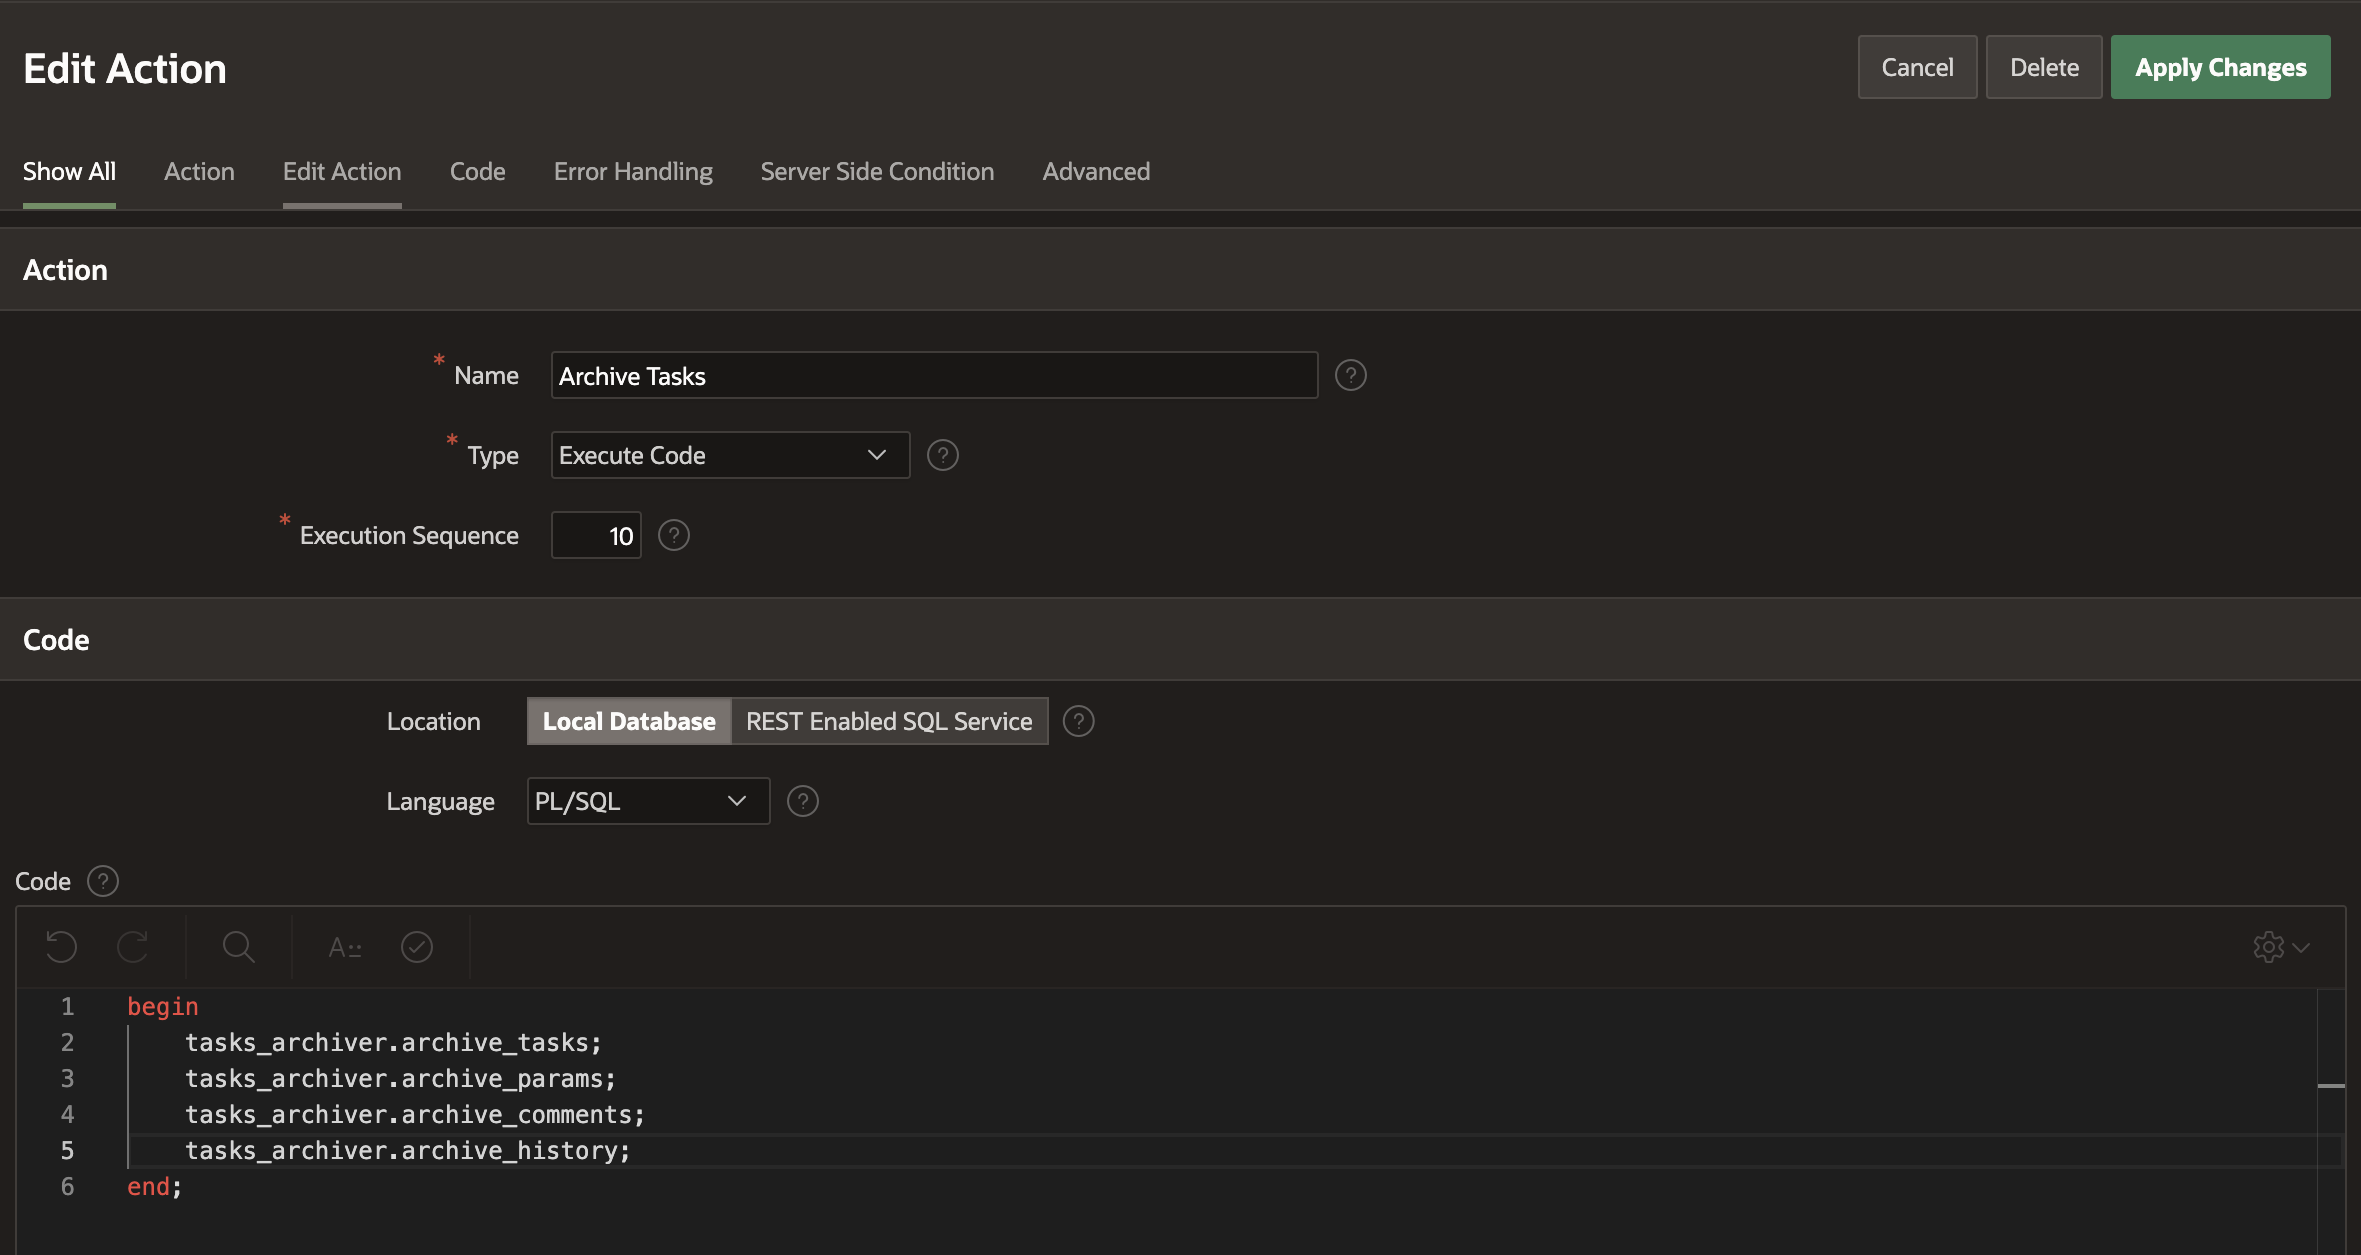
Task: Switch to the Error Handling tab
Action: 633,171
